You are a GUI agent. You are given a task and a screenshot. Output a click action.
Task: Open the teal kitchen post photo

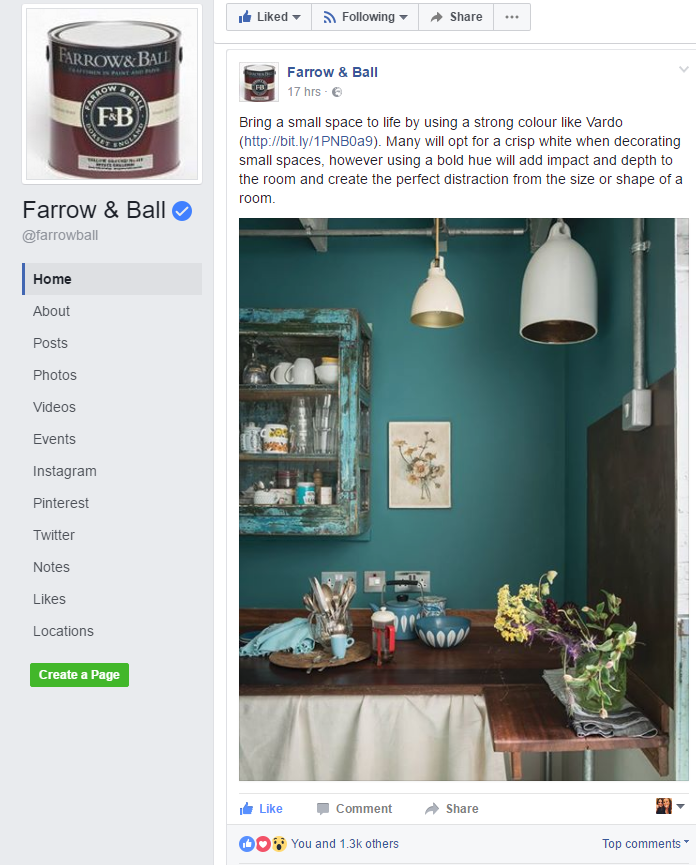[x=464, y=499]
